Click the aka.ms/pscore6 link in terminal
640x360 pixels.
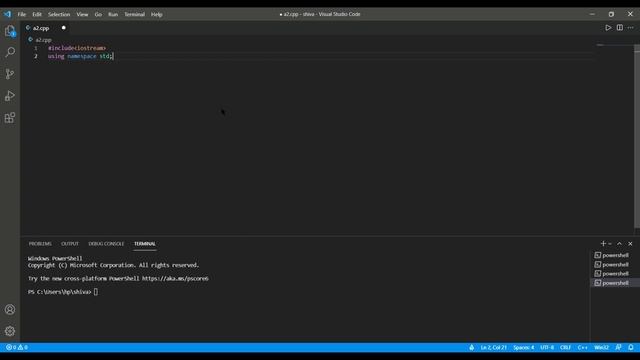(175, 278)
